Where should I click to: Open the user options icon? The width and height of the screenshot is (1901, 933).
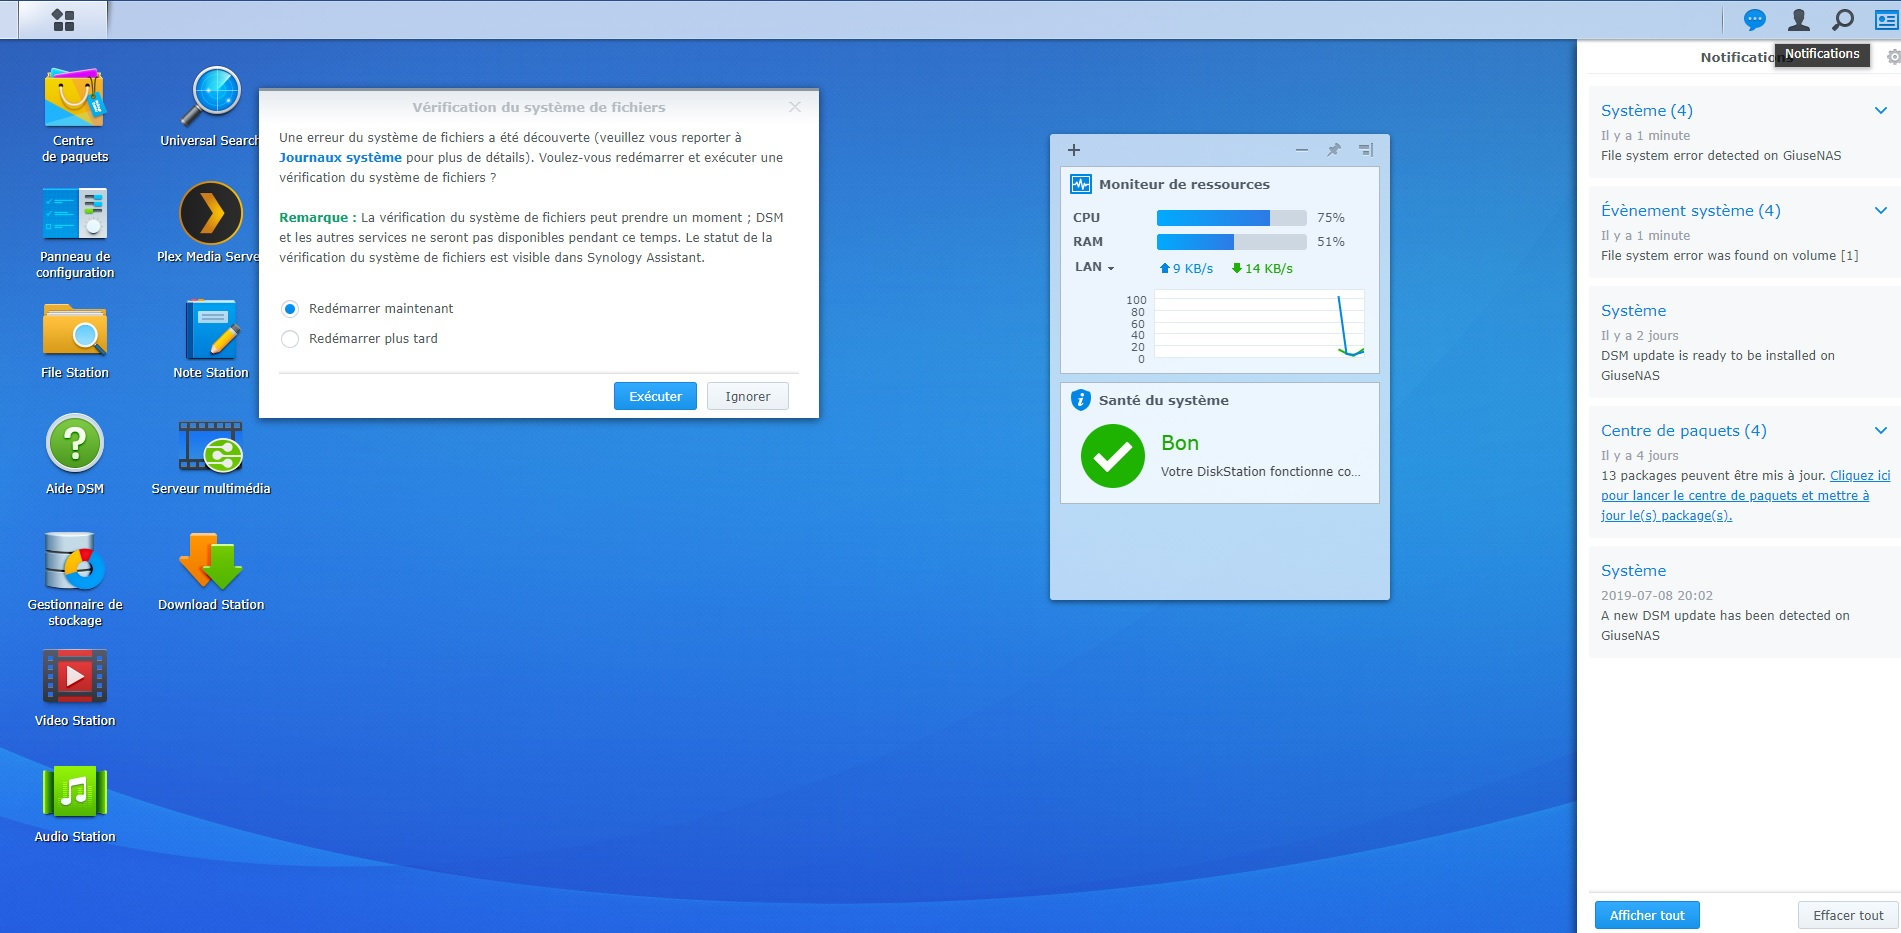click(1798, 19)
